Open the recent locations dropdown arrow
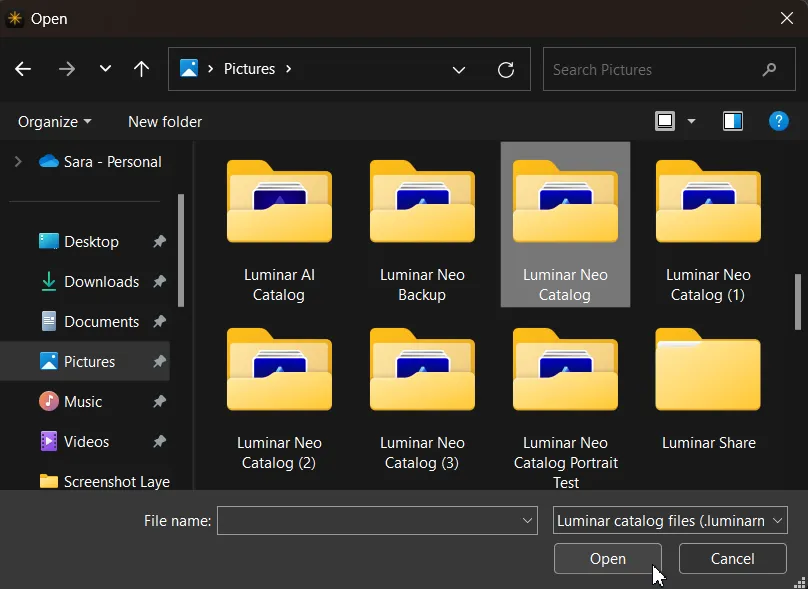Image resolution: width=808 pixels, height=589 pixels. 105,69
